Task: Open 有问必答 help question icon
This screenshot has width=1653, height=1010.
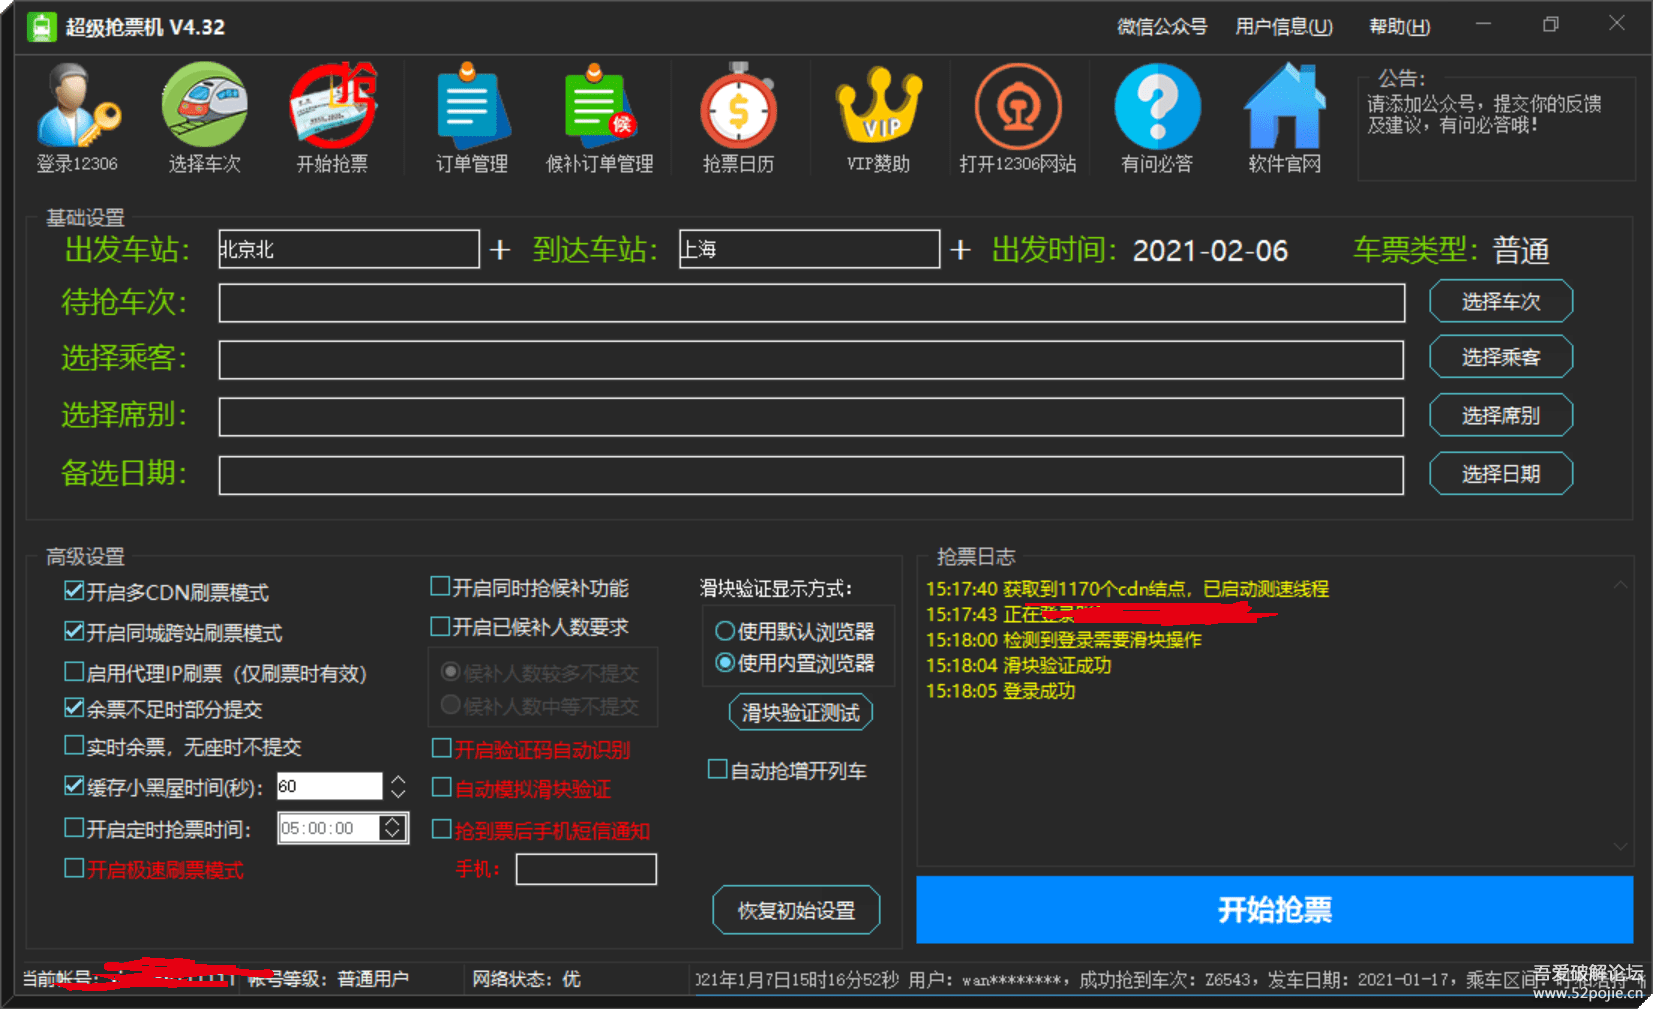Action: 1157,106
